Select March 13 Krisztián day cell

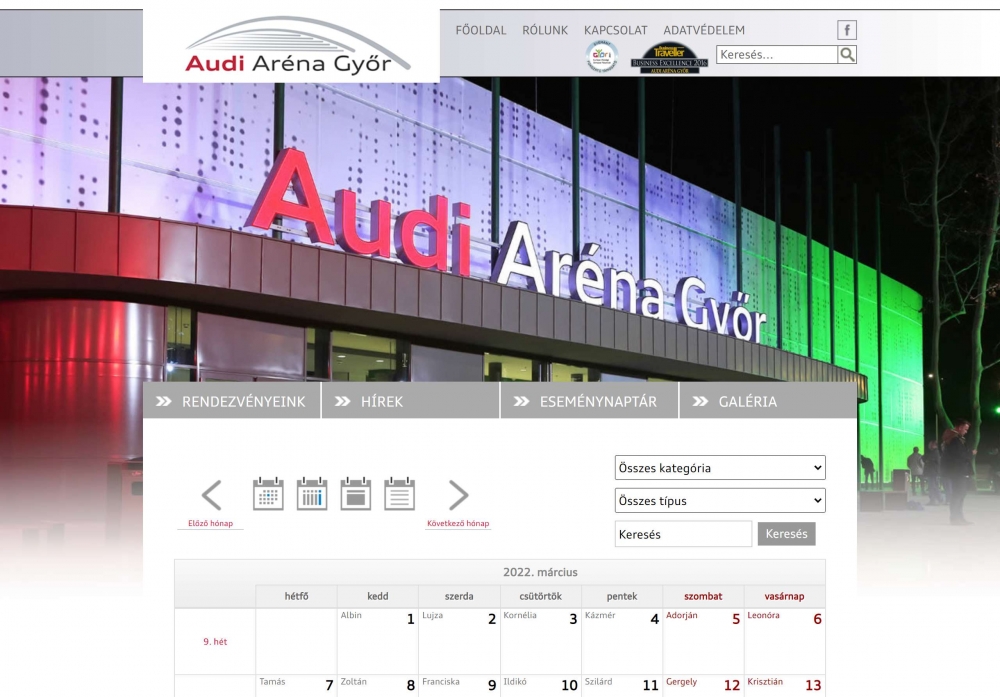(784, 686)
